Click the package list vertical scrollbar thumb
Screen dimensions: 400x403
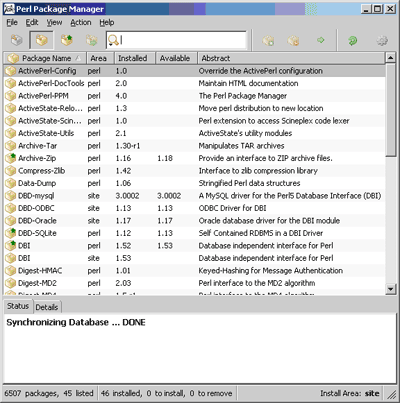[x=390, y=110]
